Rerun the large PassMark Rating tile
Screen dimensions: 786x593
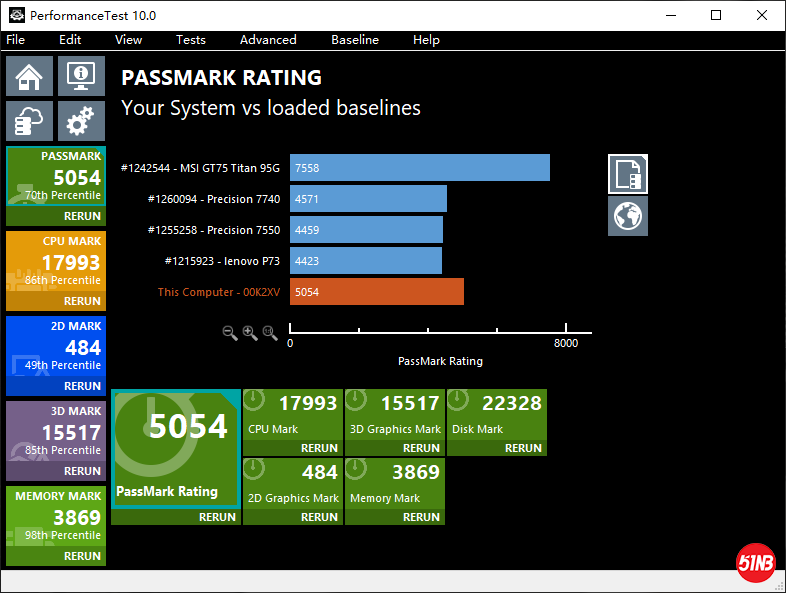click(x=217, y=517)
